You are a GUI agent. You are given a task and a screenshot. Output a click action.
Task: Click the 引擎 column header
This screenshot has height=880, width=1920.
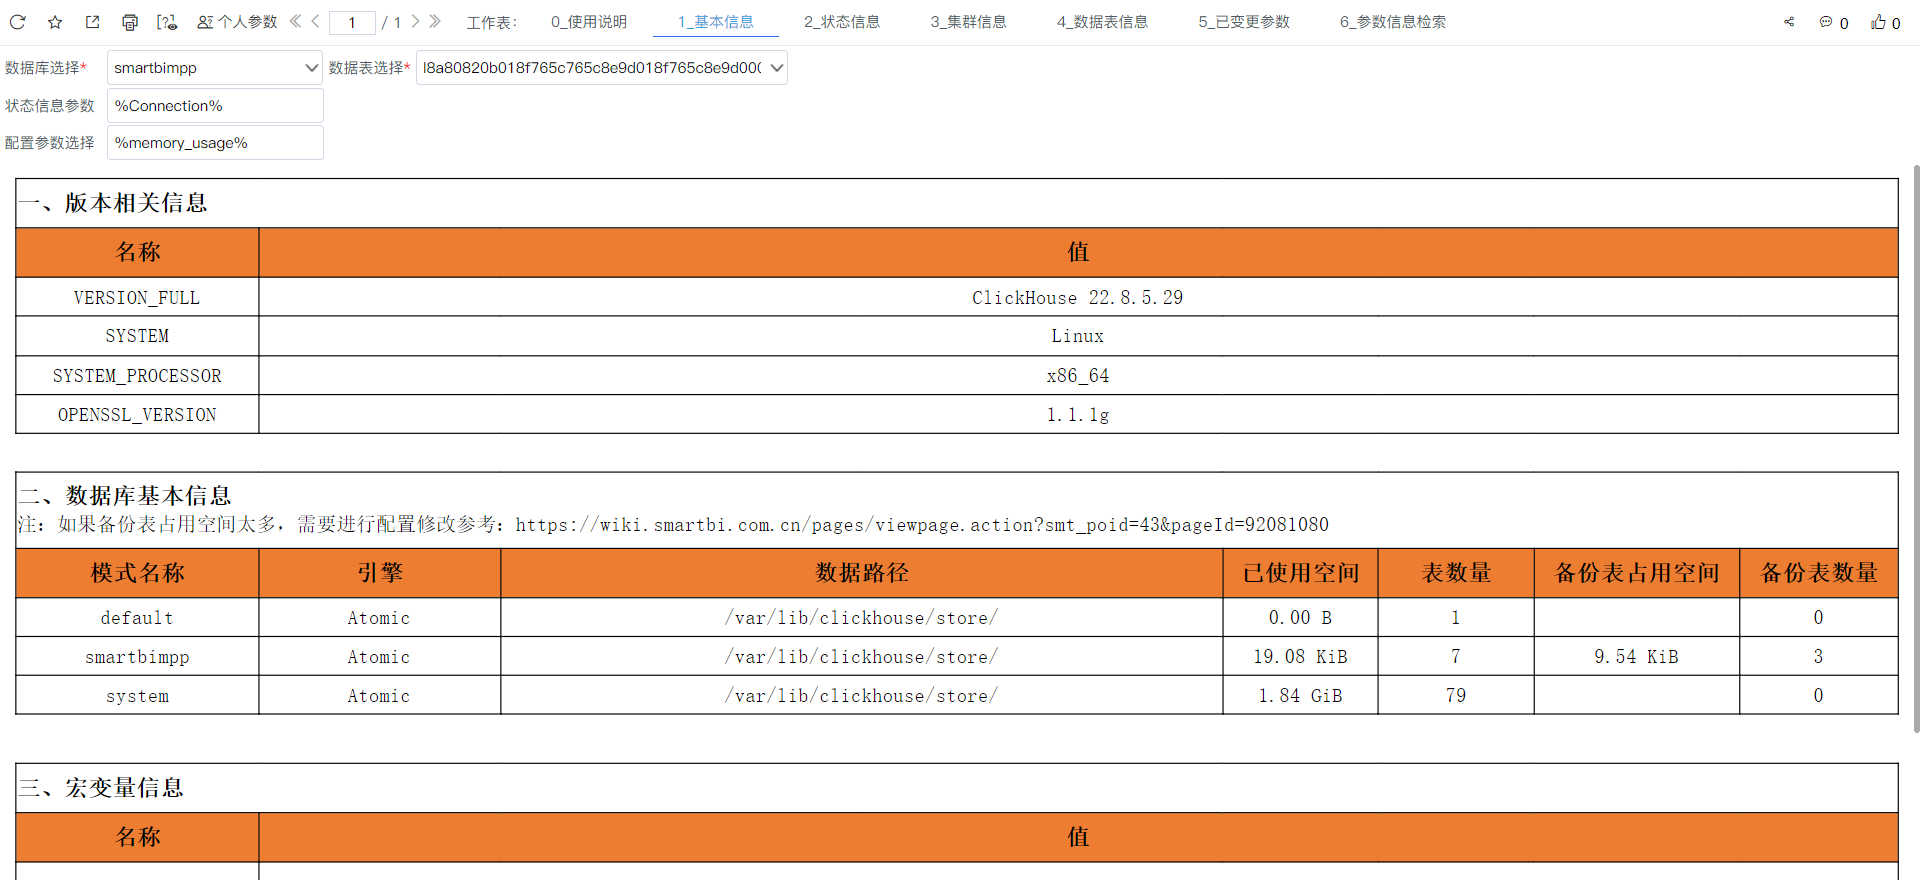pos(379,573)
